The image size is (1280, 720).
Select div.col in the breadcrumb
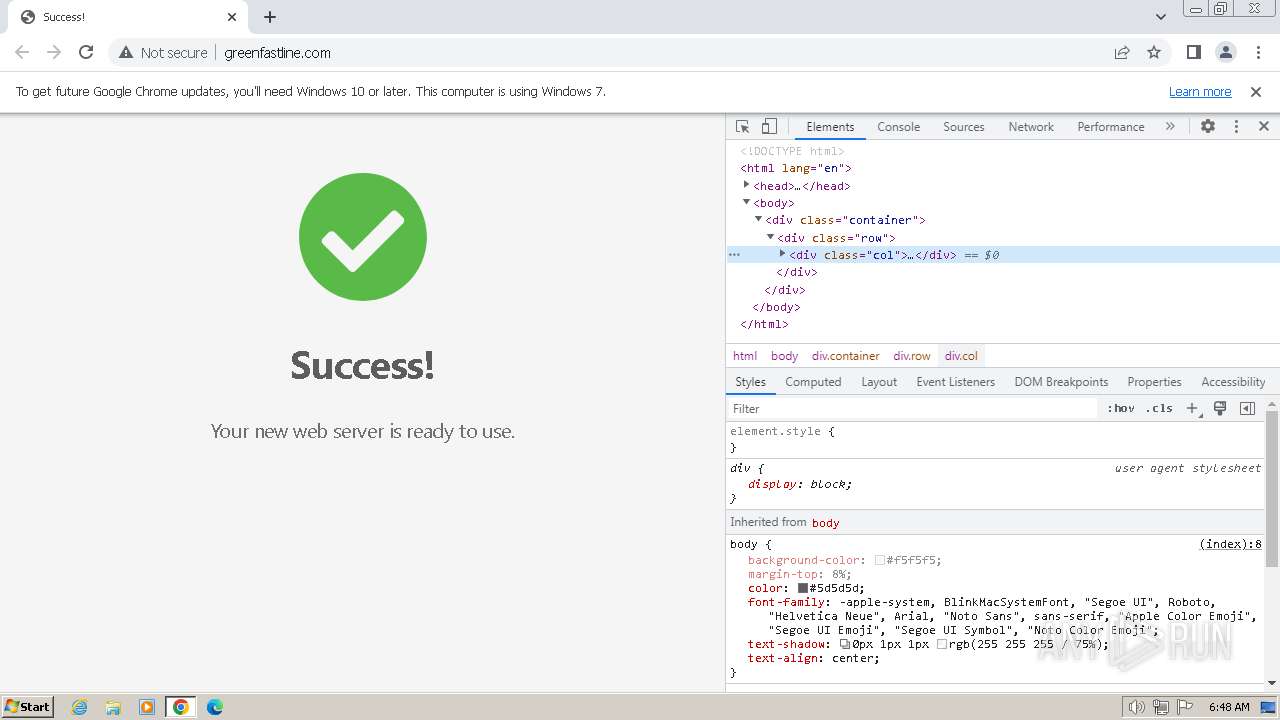pos(961,356)
